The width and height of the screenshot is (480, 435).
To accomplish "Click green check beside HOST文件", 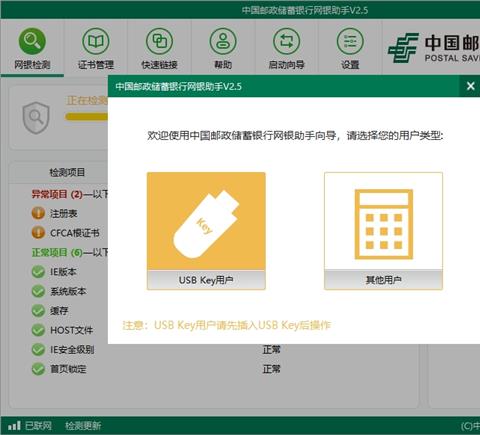I will [38, 330].
